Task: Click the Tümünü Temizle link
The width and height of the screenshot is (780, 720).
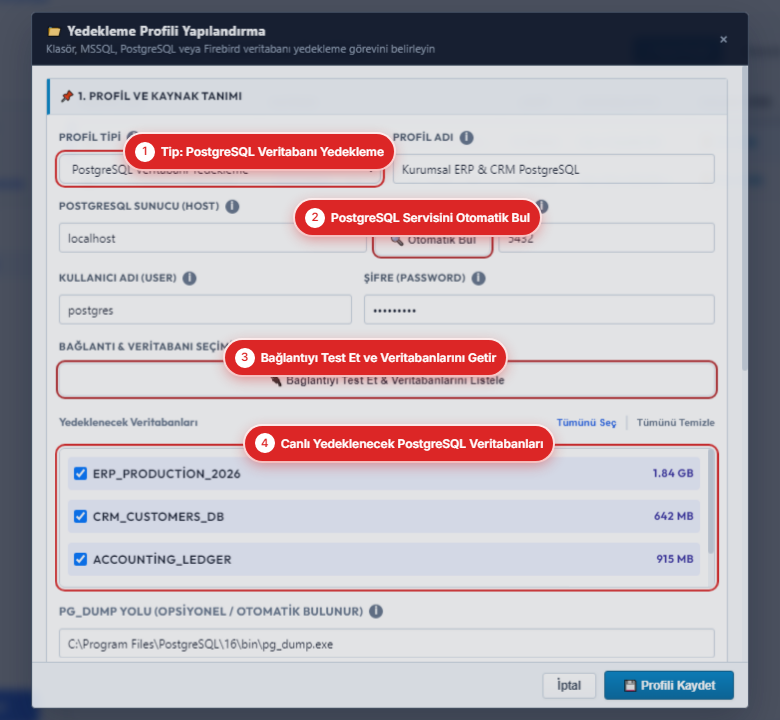Action: point(676,422)
